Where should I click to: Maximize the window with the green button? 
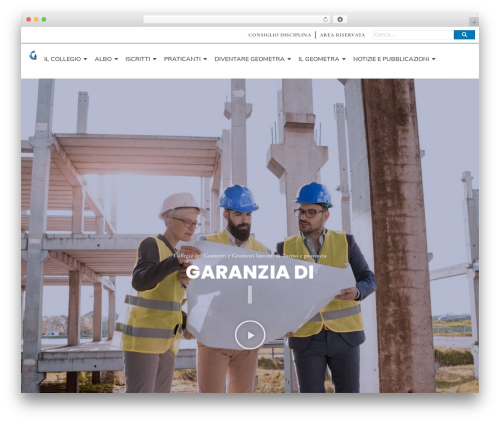[44, 20]
